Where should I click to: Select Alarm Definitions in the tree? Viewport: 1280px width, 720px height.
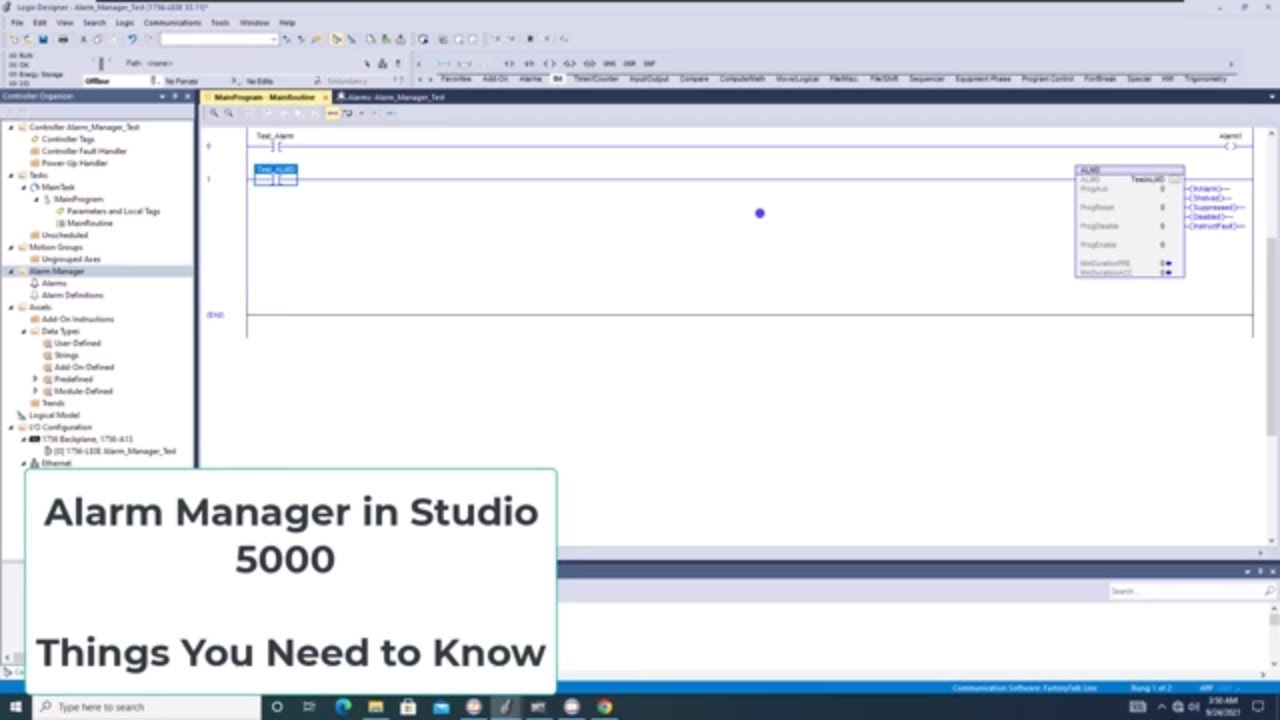pyautogui.click(x=72, y=295)
